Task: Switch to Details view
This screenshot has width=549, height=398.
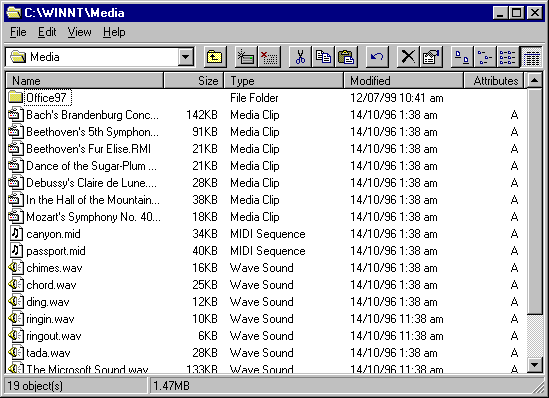Action: pos(531,57)
